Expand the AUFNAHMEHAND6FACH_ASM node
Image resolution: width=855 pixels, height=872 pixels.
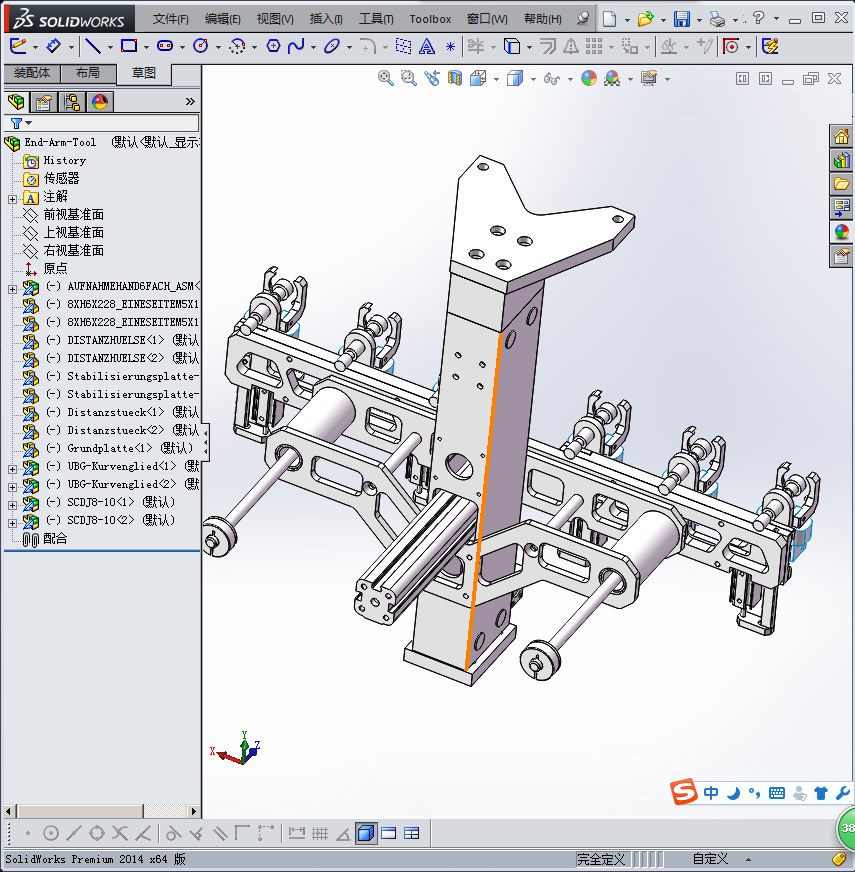(x=12, y=289)
